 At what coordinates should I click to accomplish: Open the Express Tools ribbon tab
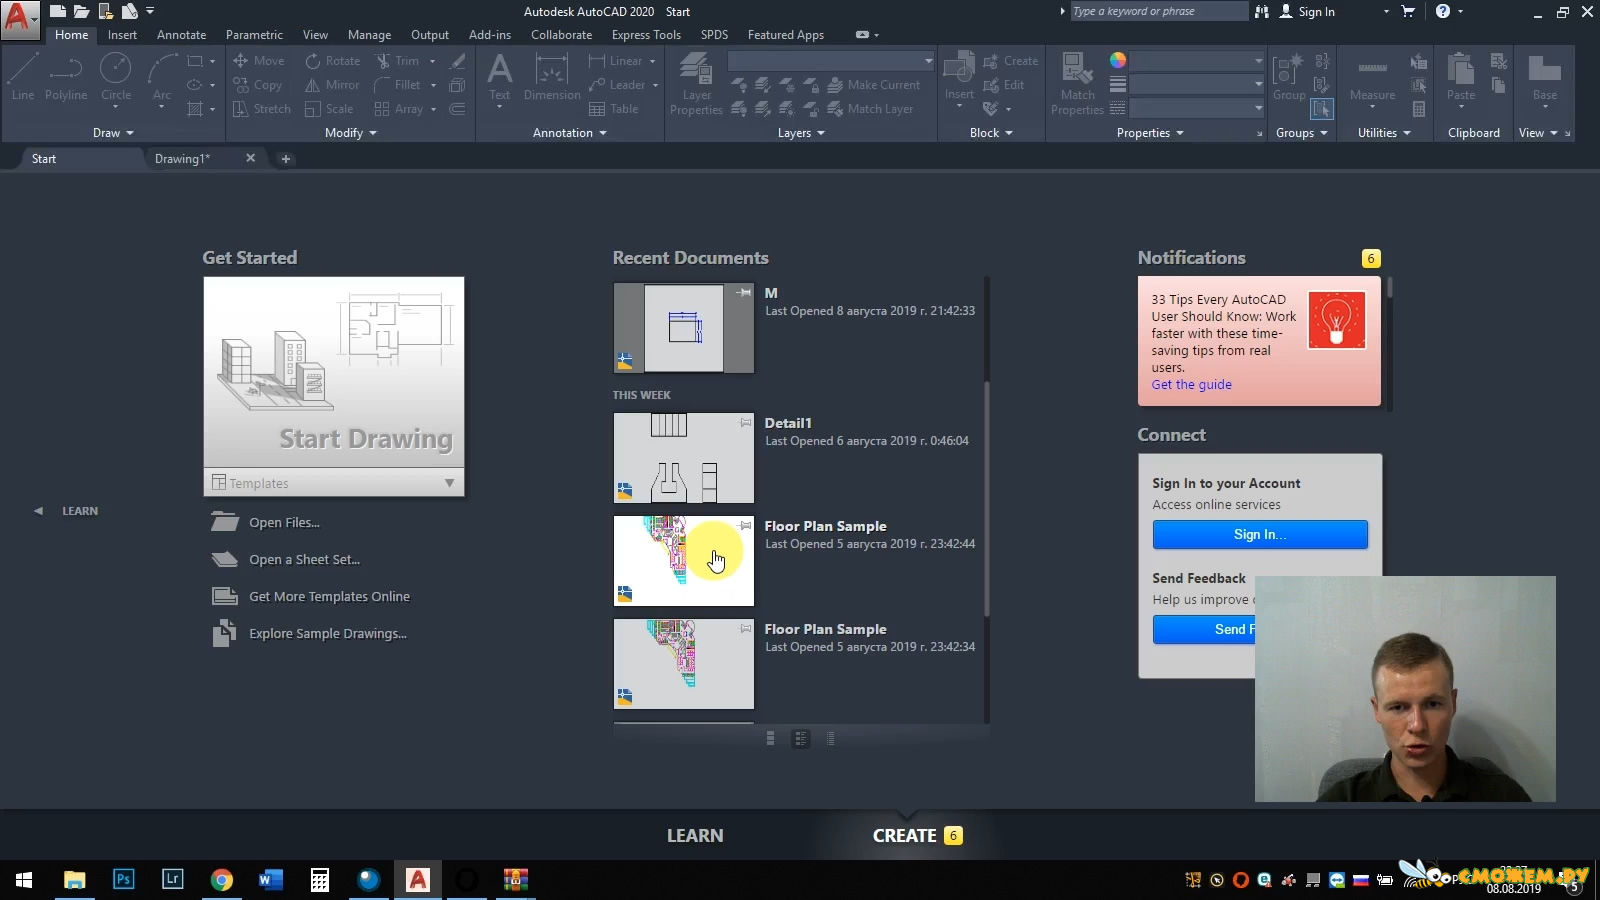646,35
